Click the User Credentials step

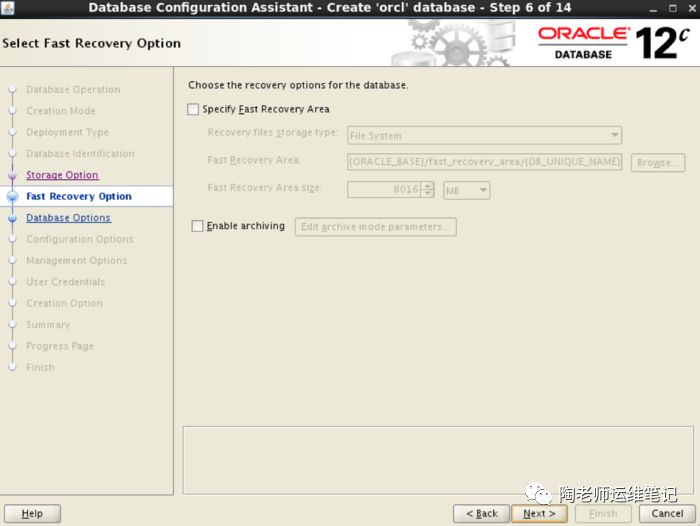click(x=66, y=282)
